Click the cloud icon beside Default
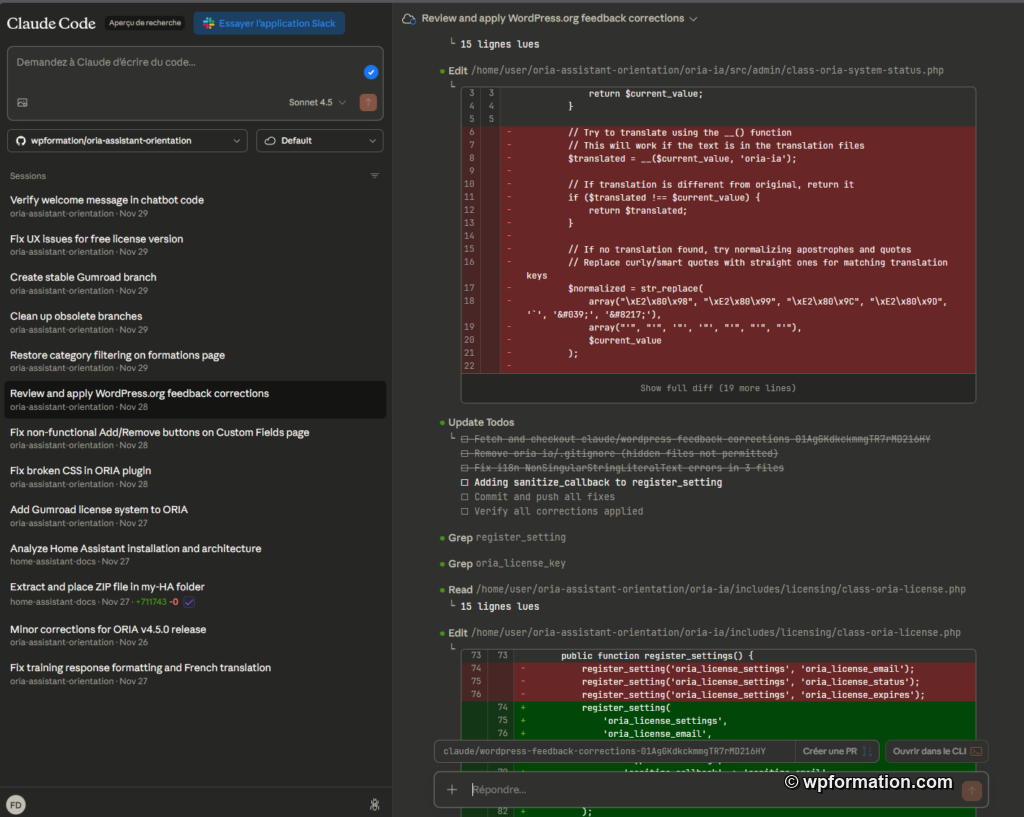 270,141
